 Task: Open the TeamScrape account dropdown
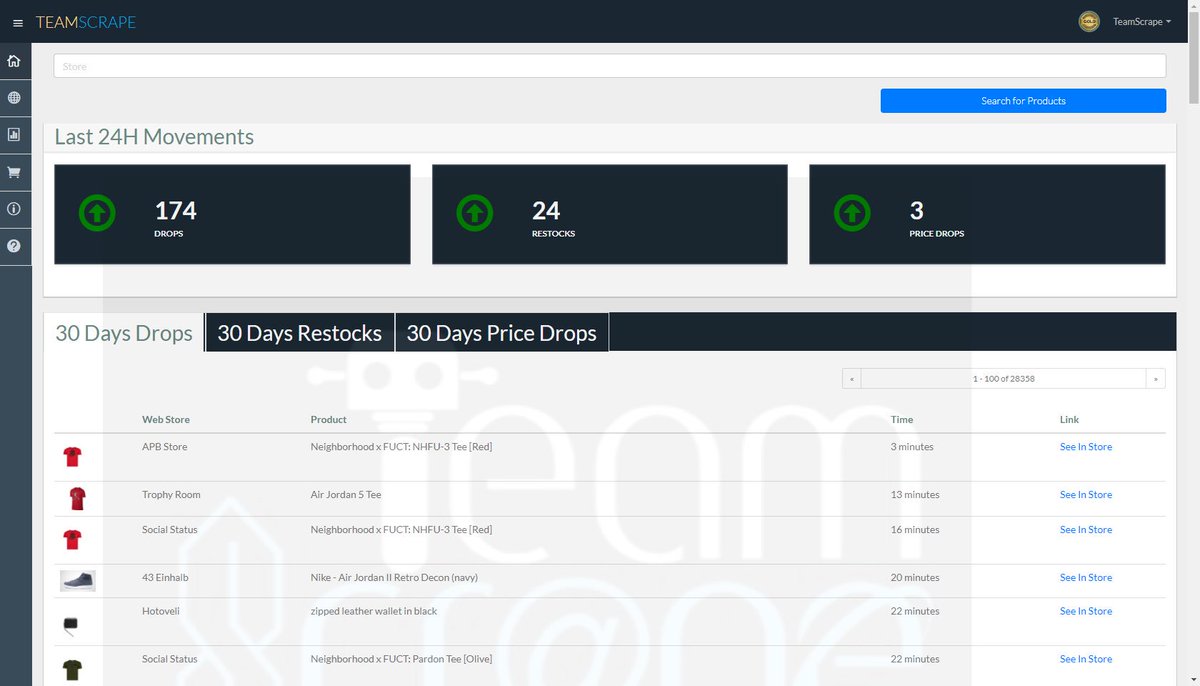click(1142, 22)
